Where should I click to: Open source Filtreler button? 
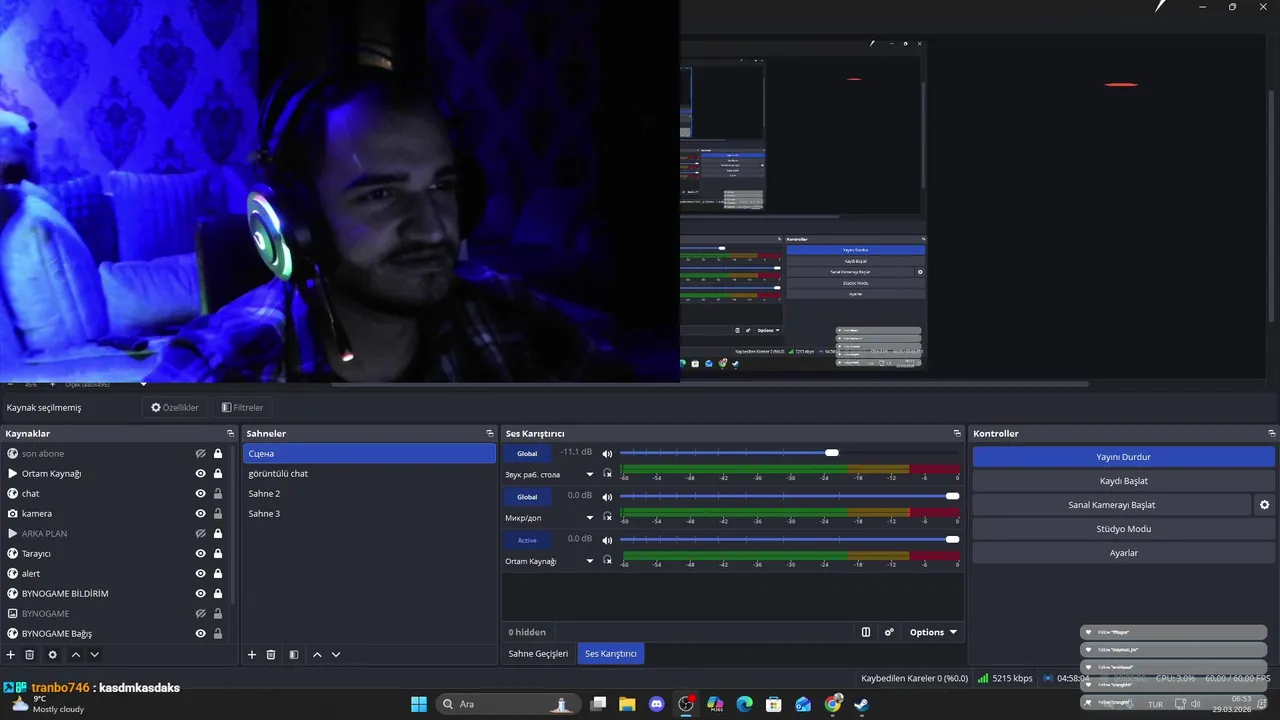pos(242,408)
